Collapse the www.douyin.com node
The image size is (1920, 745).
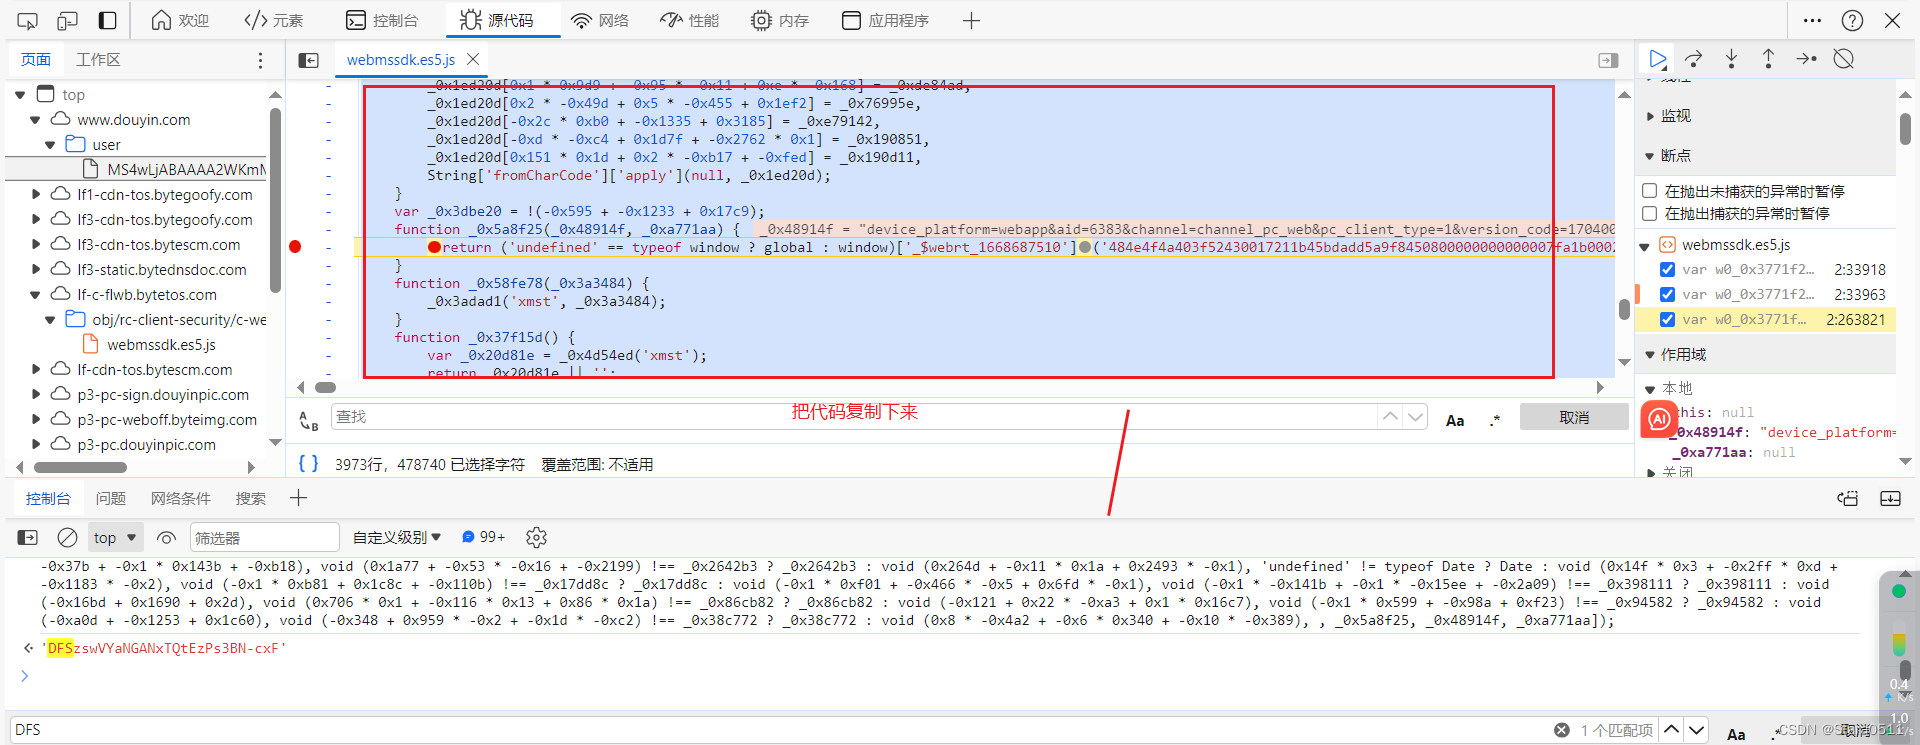(35, 120)
